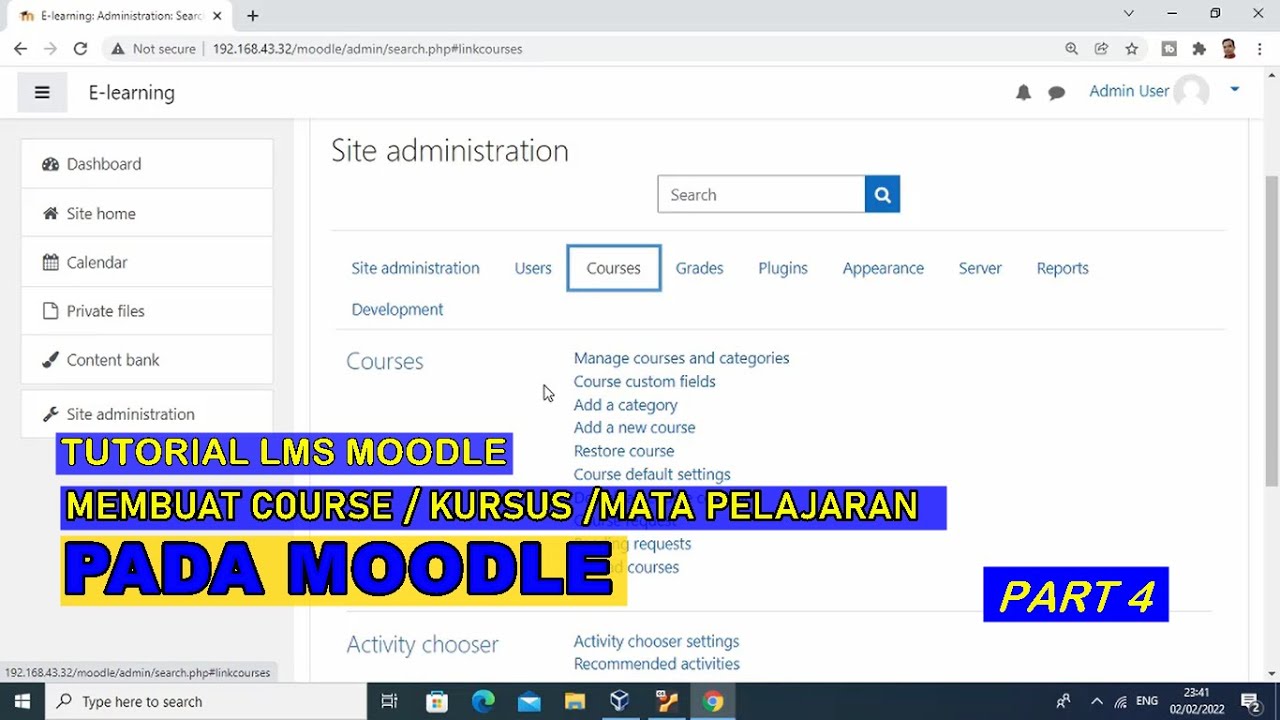Open the Extensions puzzle icon
Viewport: 1280px width, 720px height.
(x=1199, y=48)
